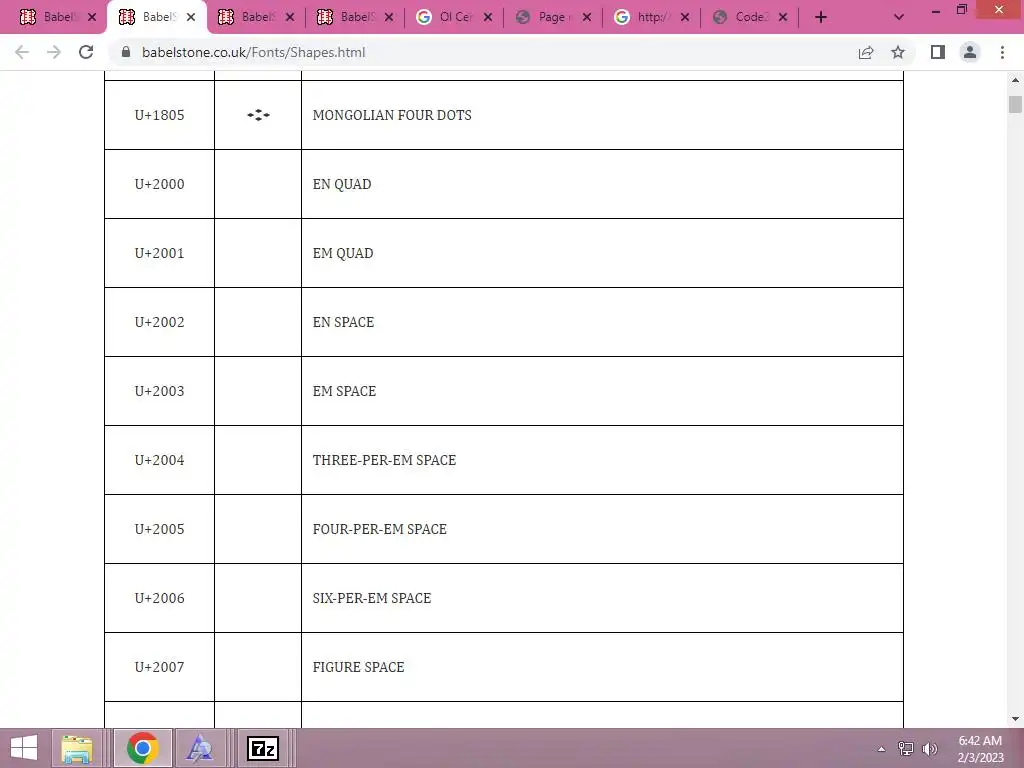This screenshot has width=1024, height=768.
Task: Close the Page tab
Action: tap(586, 18)
